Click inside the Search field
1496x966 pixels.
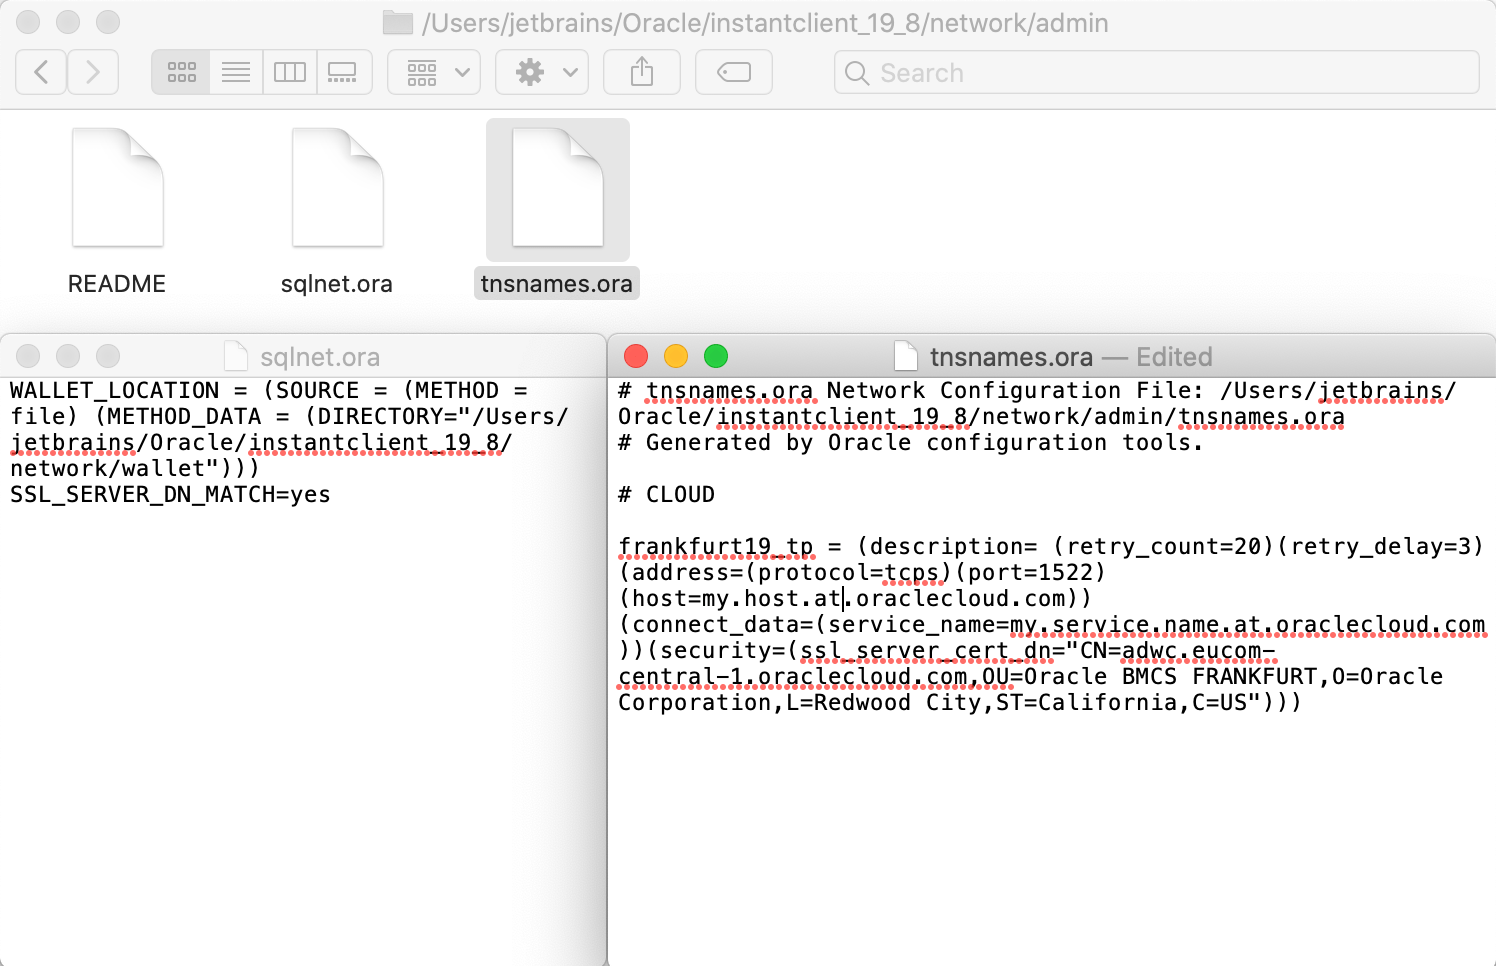tap(1000, 72)
